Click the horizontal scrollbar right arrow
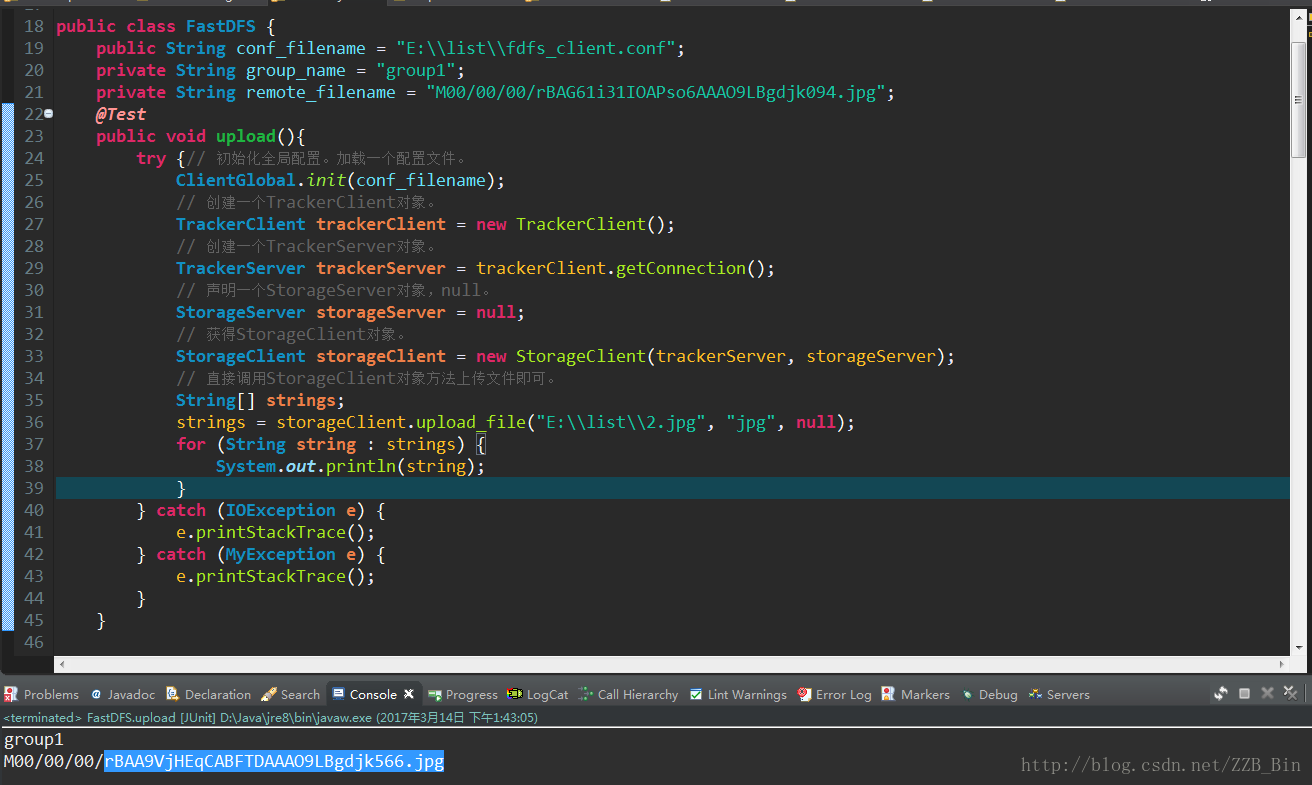The width and height of the screenshot is (1312, 785). (x=1283, y=664)
